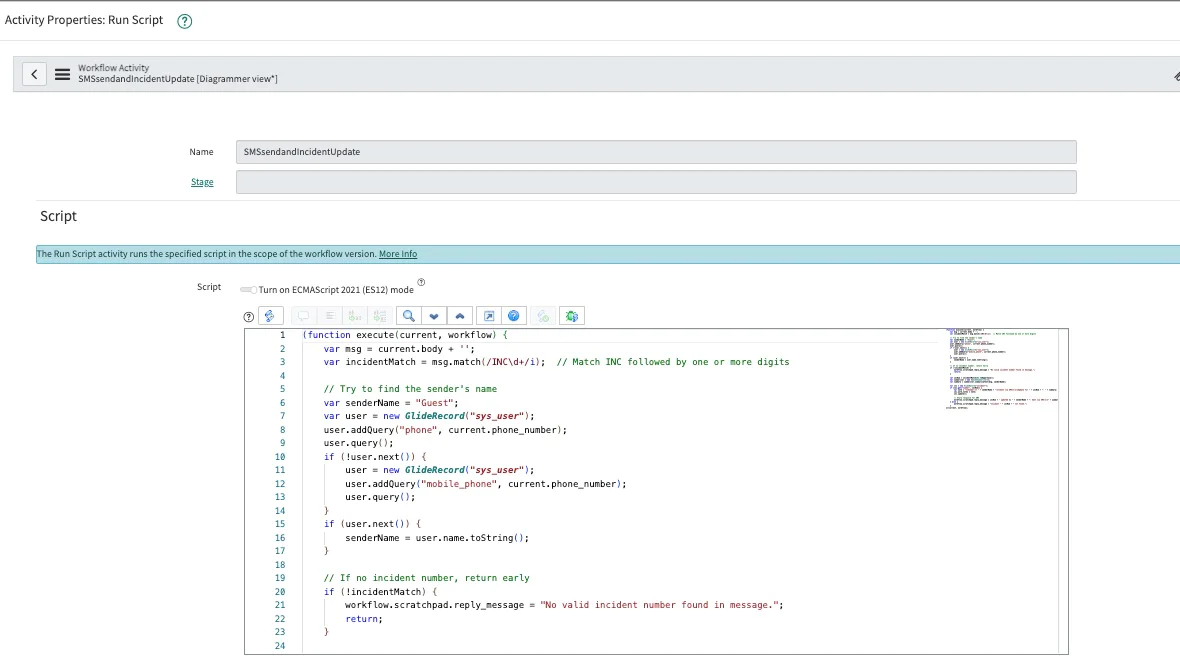Image resolution: width=1180 pixels, height=667 pixels.
Task: Open script editor help question mark
Action: [249, 317]
